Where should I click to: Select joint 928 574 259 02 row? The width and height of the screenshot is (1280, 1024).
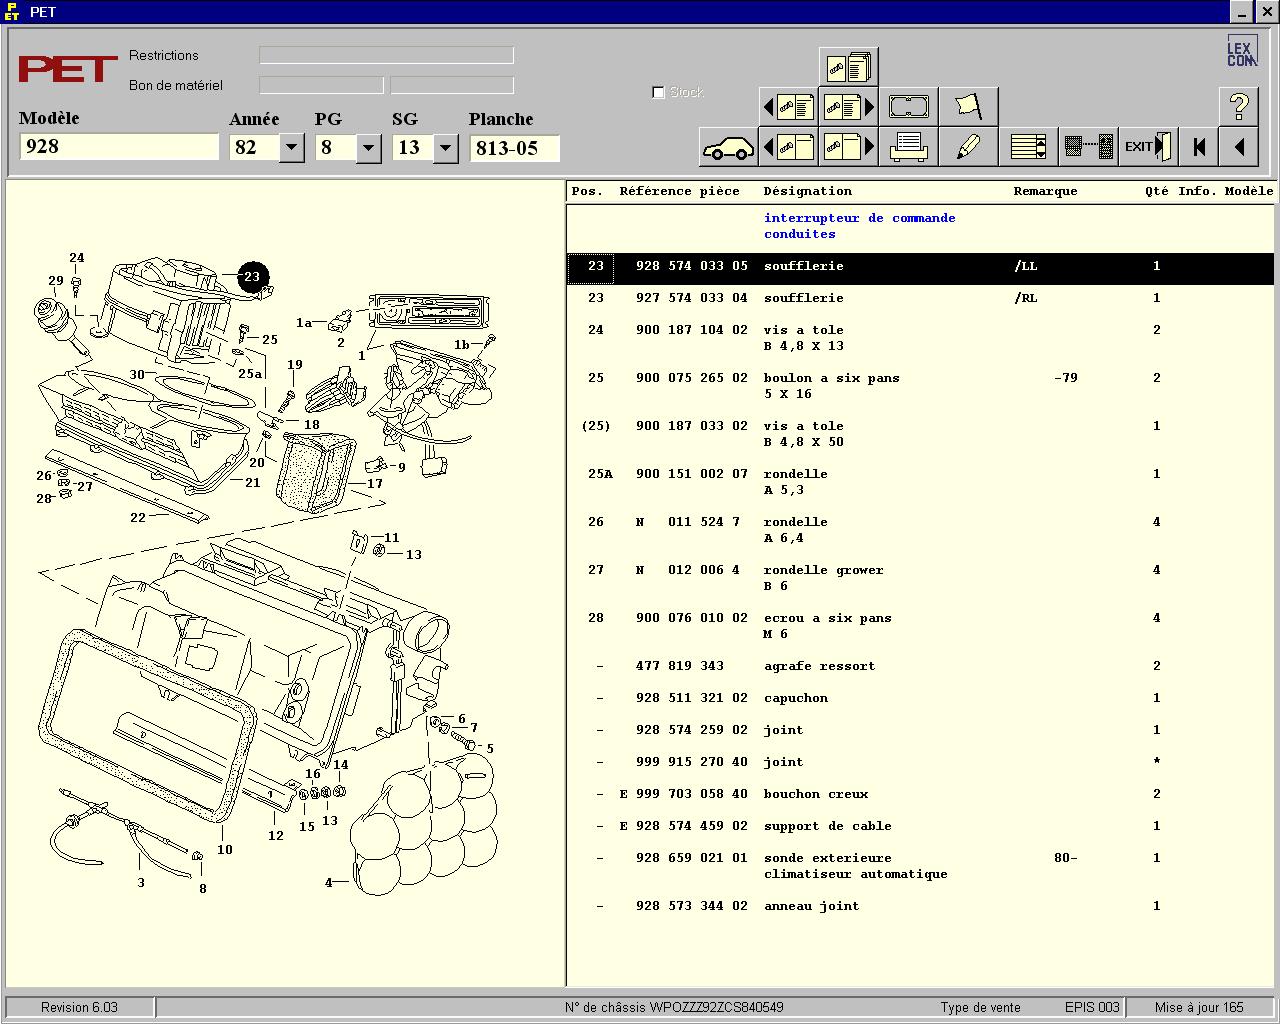pyautogui.click(x=921, y=730)
